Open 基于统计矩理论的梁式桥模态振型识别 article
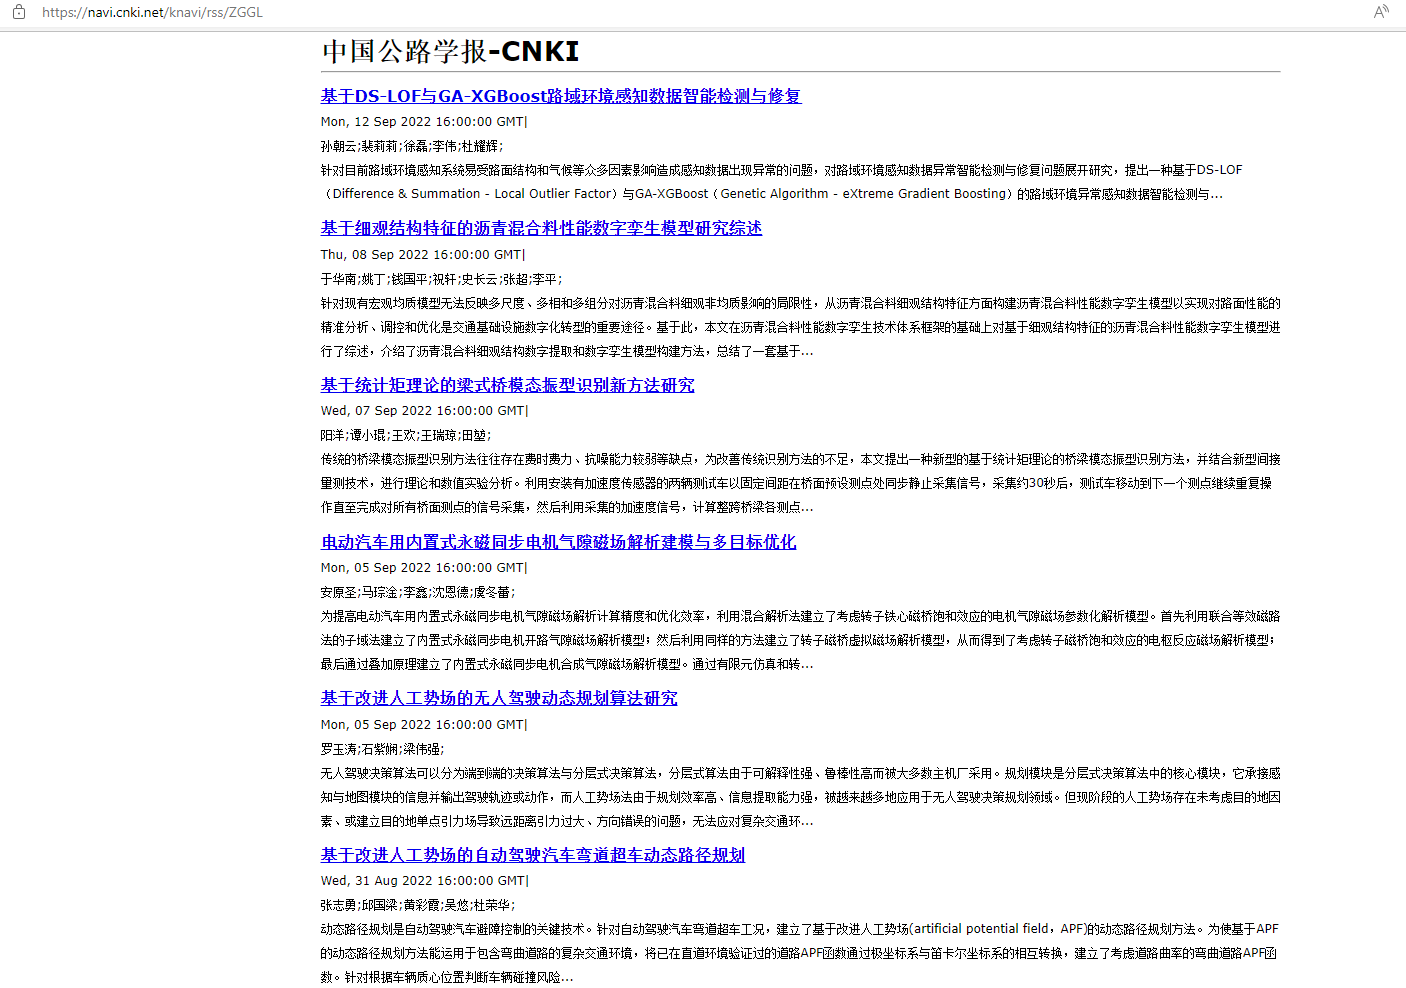Screen dimensions: 1406x988 click(507, 385)
